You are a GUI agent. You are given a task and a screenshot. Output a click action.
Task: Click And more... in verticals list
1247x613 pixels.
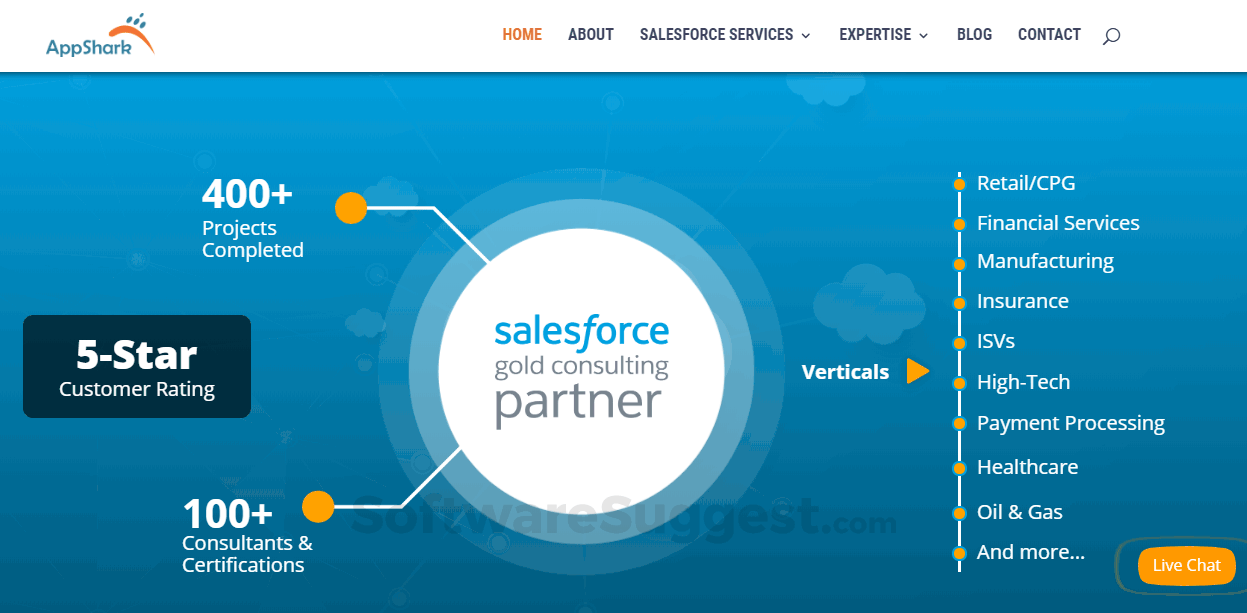pos(1031,552)
